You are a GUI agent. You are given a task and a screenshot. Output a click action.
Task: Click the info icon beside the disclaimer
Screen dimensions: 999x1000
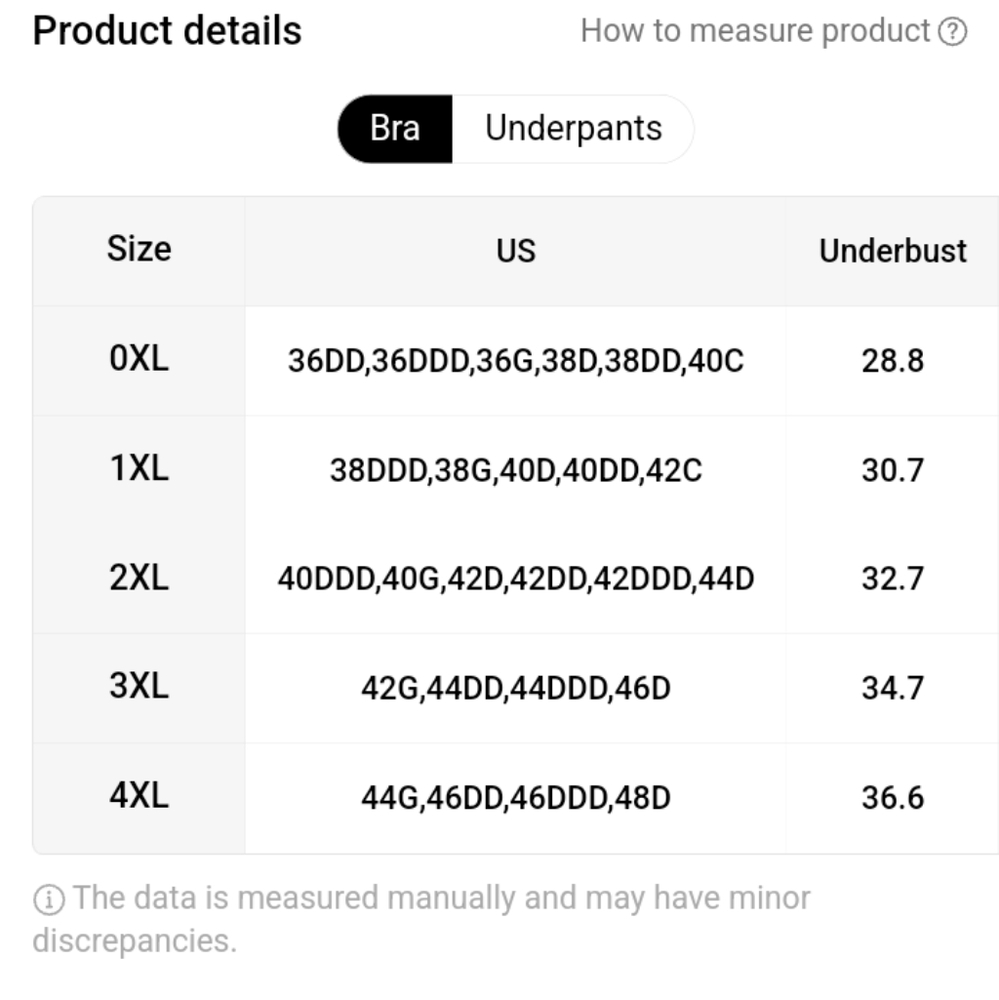point(49,900)
